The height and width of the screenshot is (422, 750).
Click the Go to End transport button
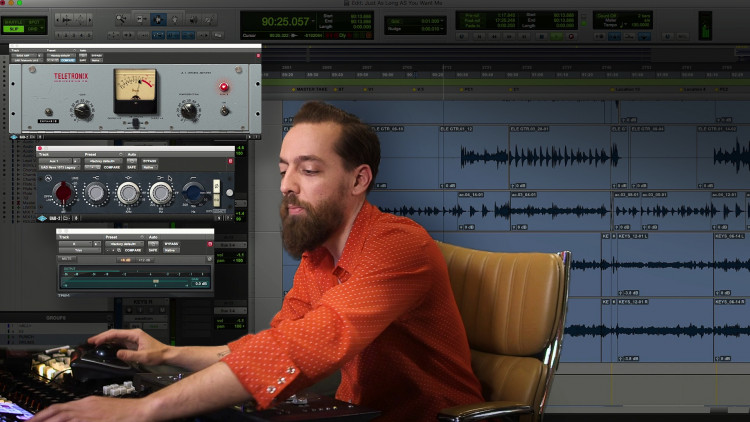(524, 36)
